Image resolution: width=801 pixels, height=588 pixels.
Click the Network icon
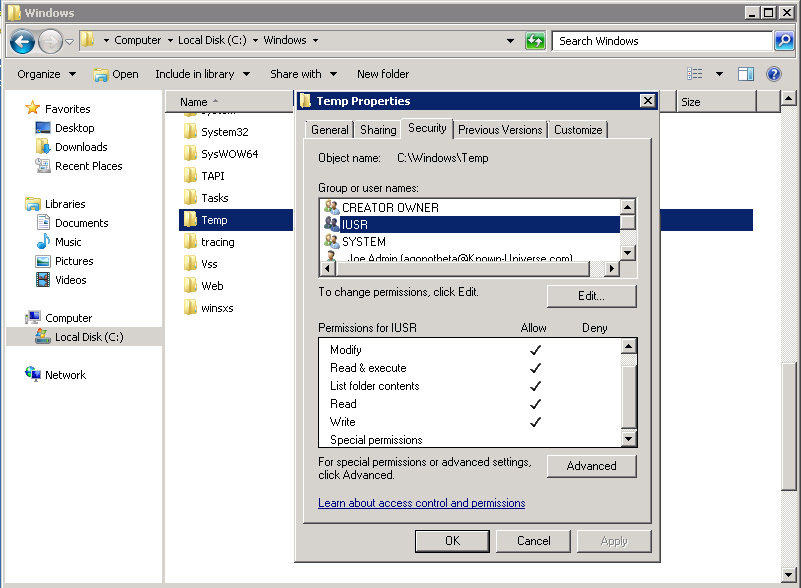click(x=33, y=374)
